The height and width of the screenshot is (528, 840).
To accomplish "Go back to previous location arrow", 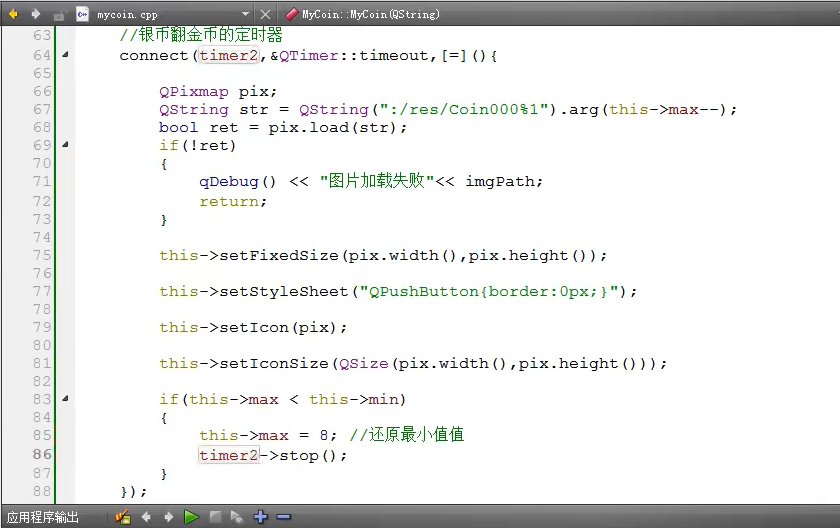I will pyautogui.click(x=13, y=14).
